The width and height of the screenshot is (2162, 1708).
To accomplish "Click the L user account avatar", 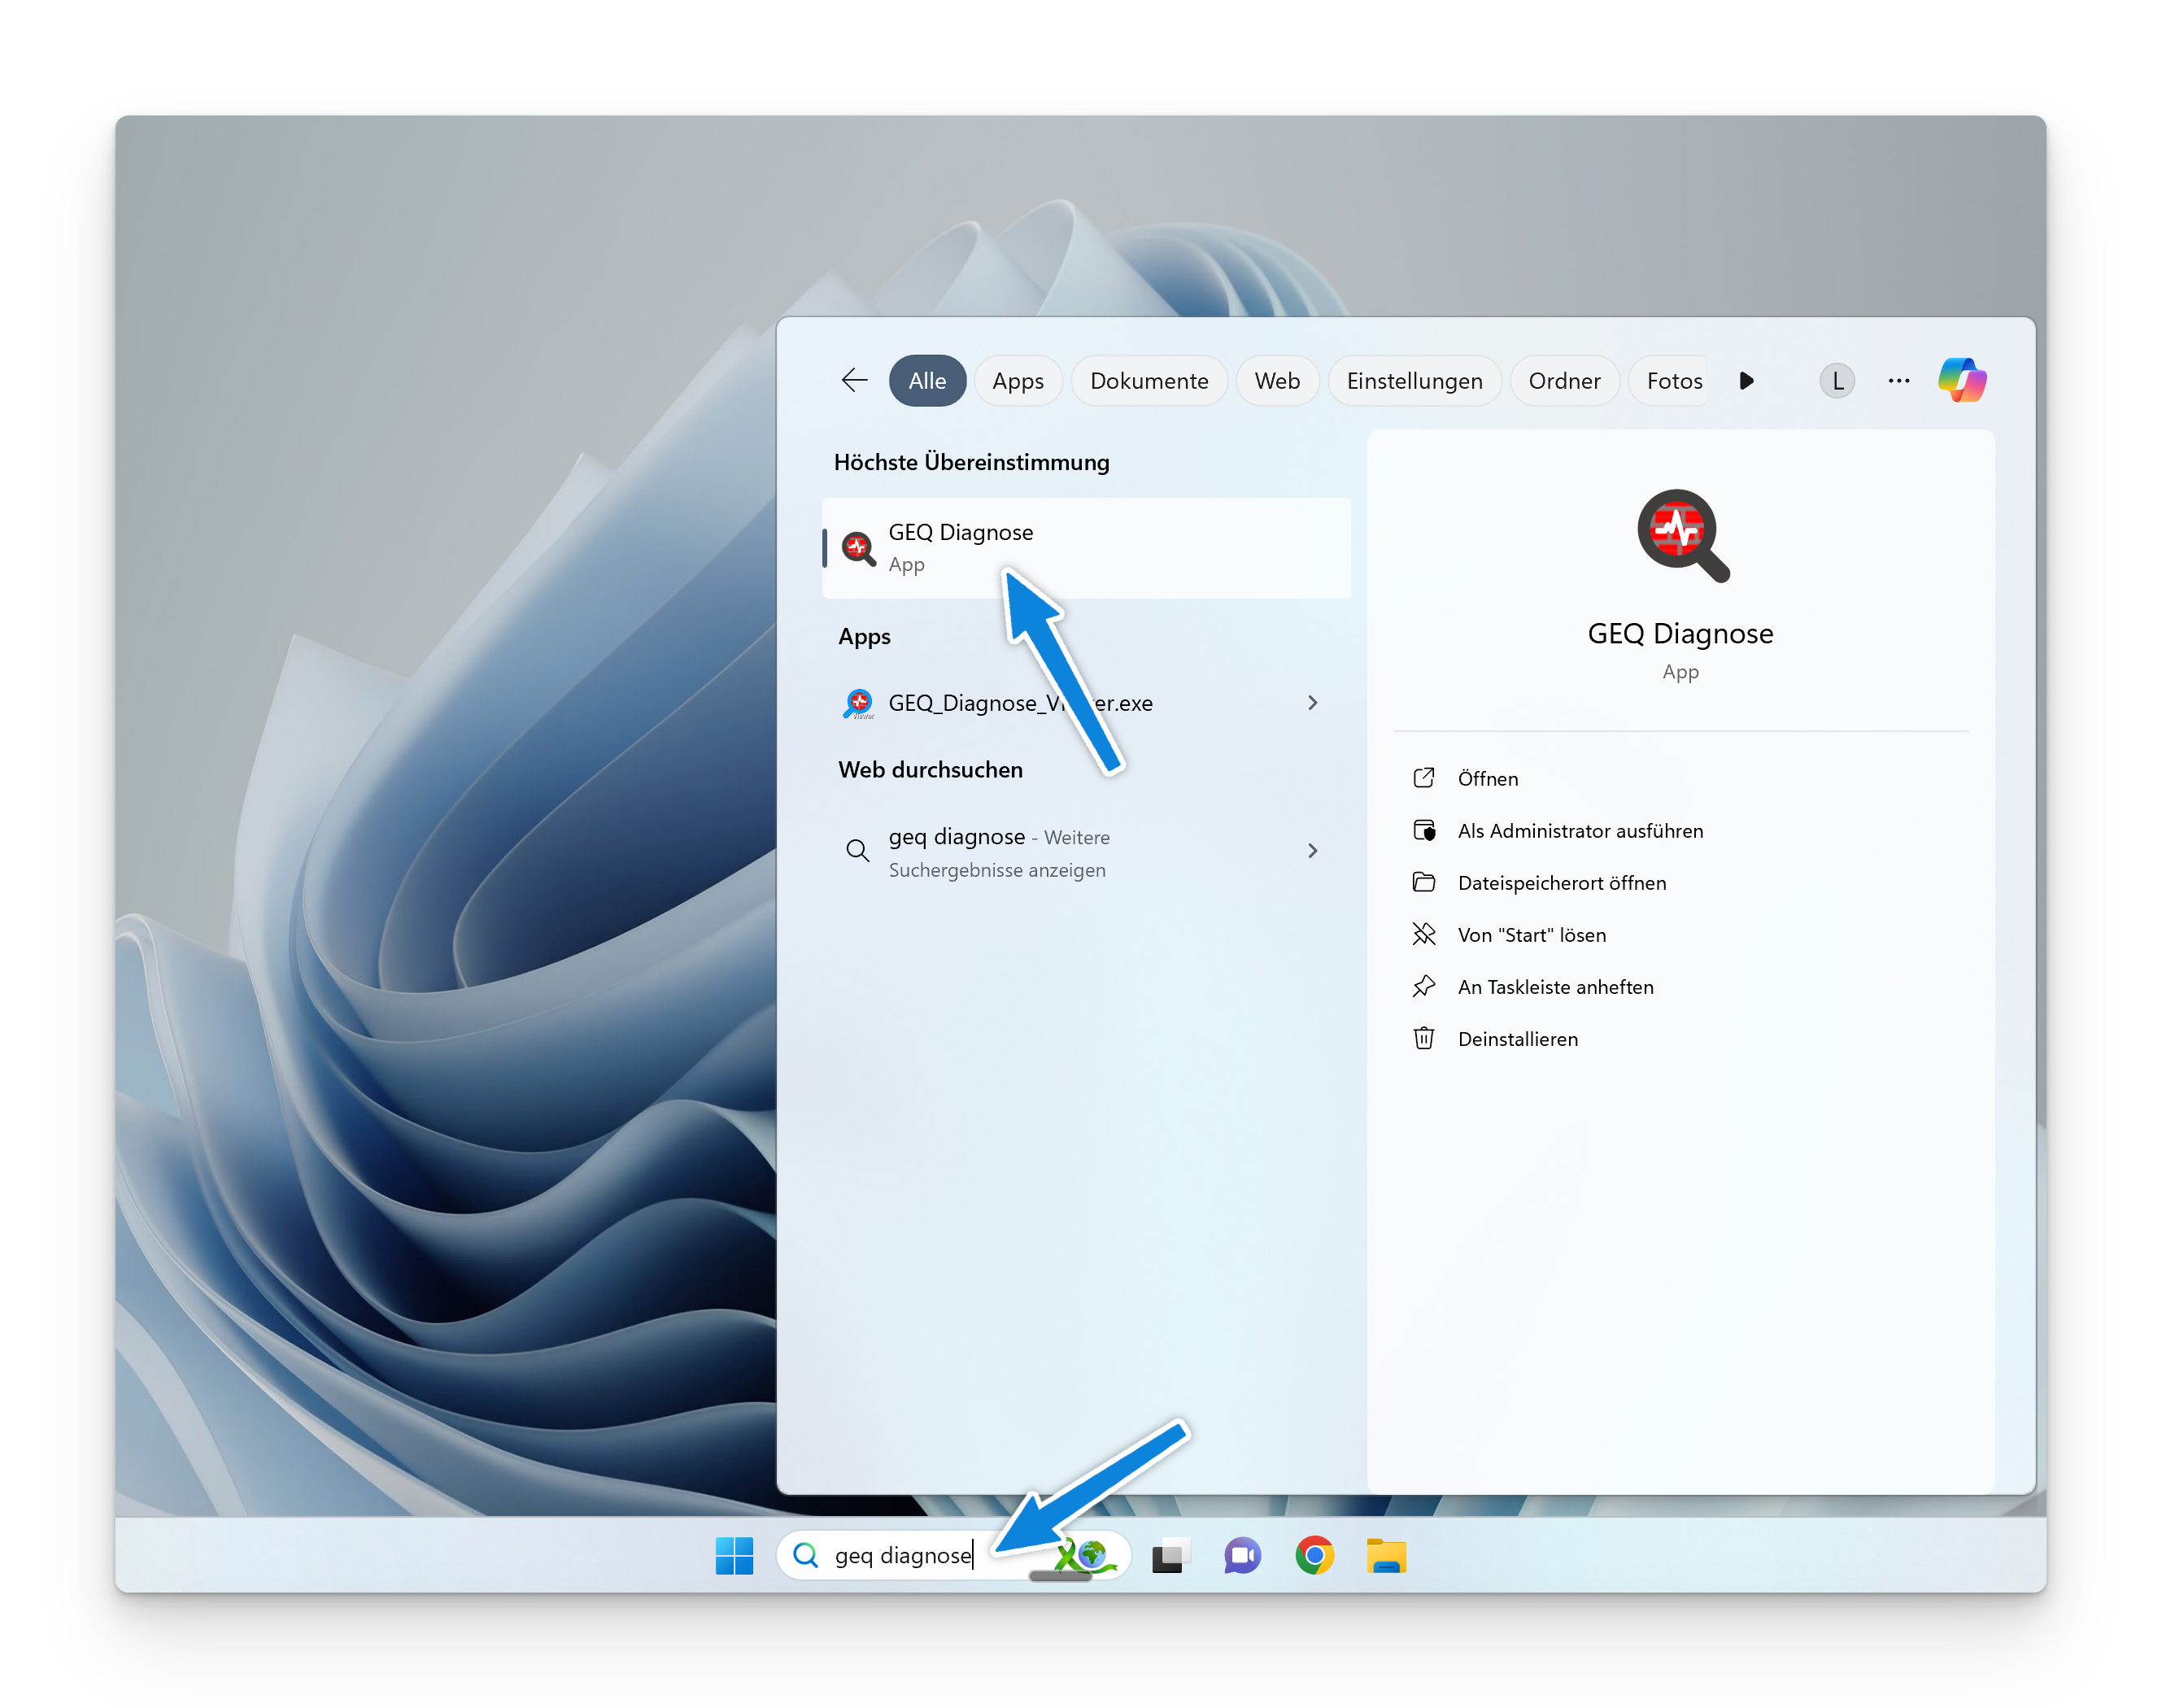I will coord(1836,381).
